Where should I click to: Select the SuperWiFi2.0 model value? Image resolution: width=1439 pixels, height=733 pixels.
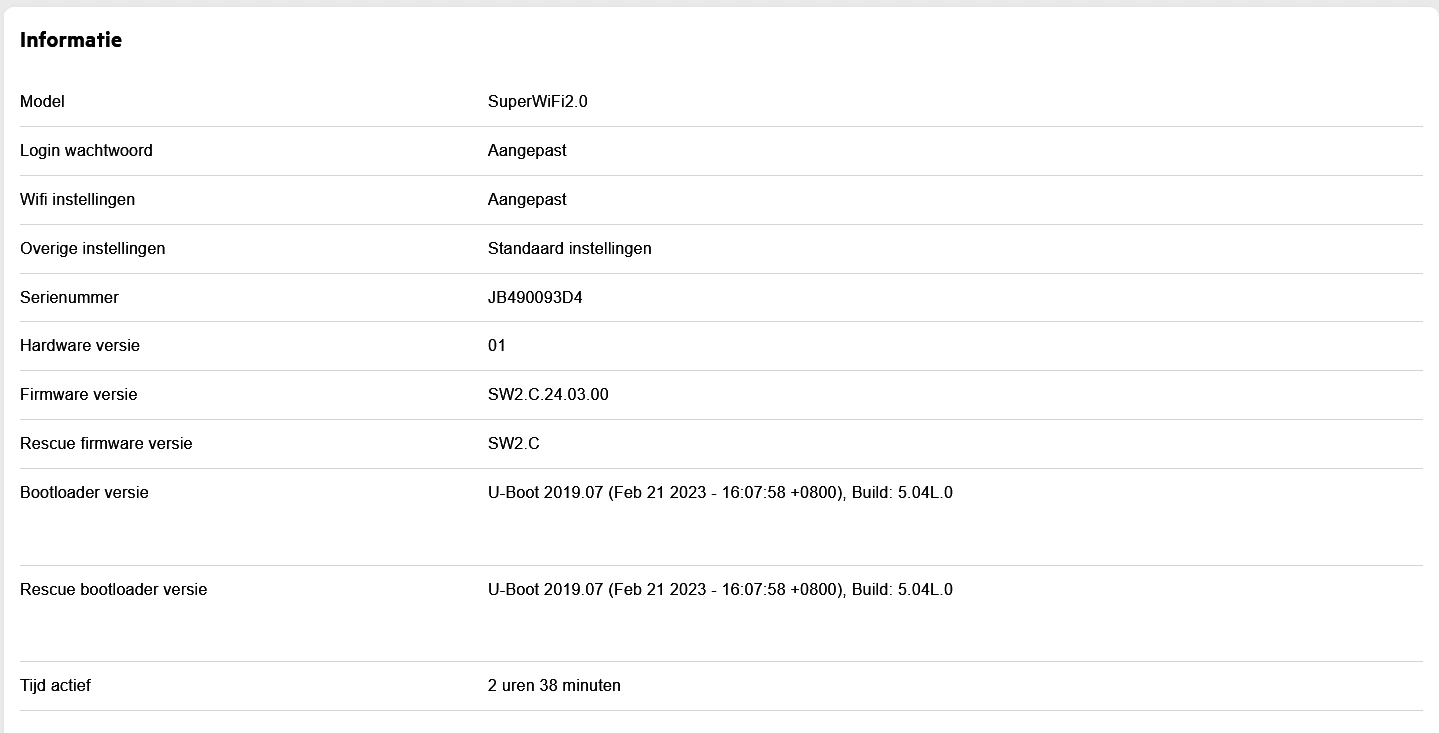click(x=537, y=101)
